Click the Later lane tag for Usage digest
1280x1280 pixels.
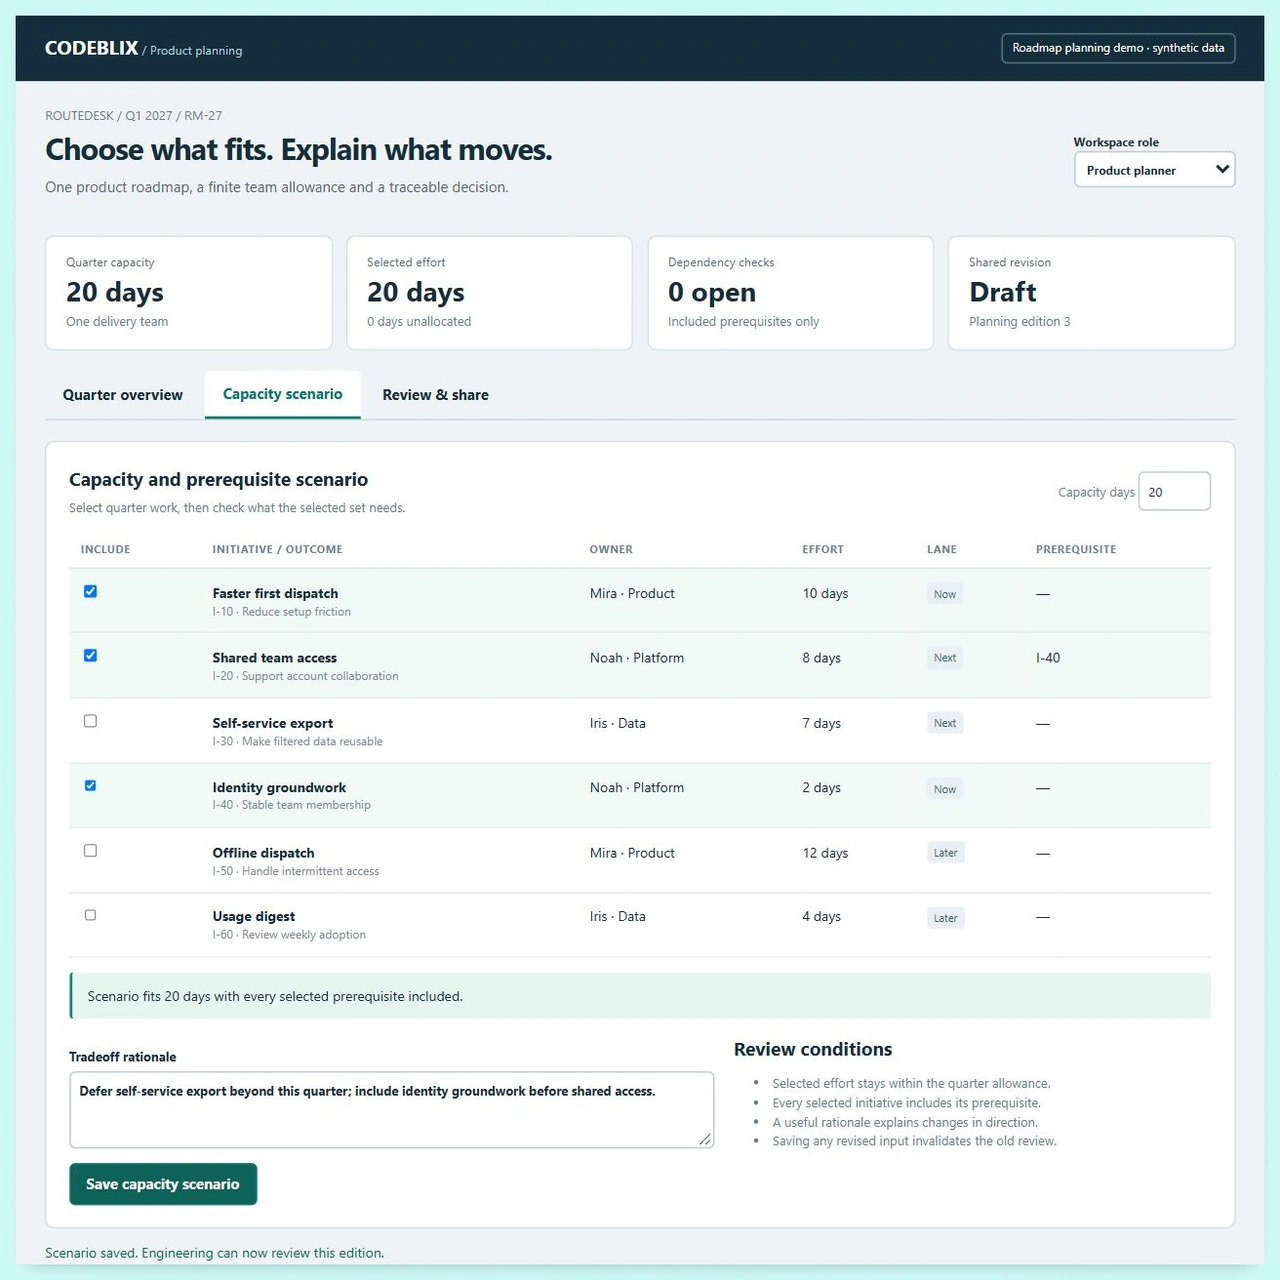(946, 918)
